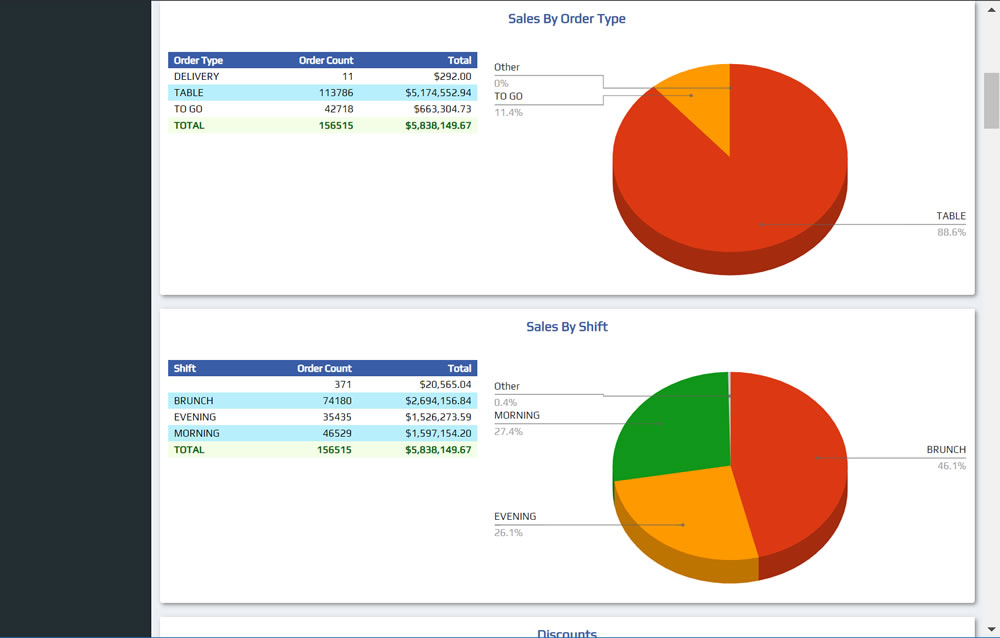Click the order count 42718

[339, 109]
